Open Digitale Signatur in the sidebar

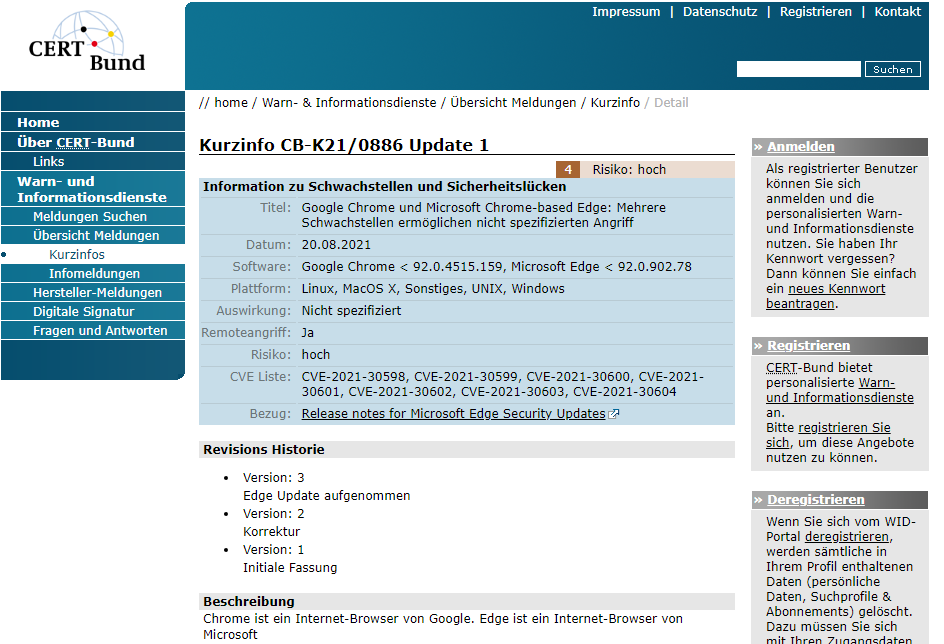(x=93, y=312)
